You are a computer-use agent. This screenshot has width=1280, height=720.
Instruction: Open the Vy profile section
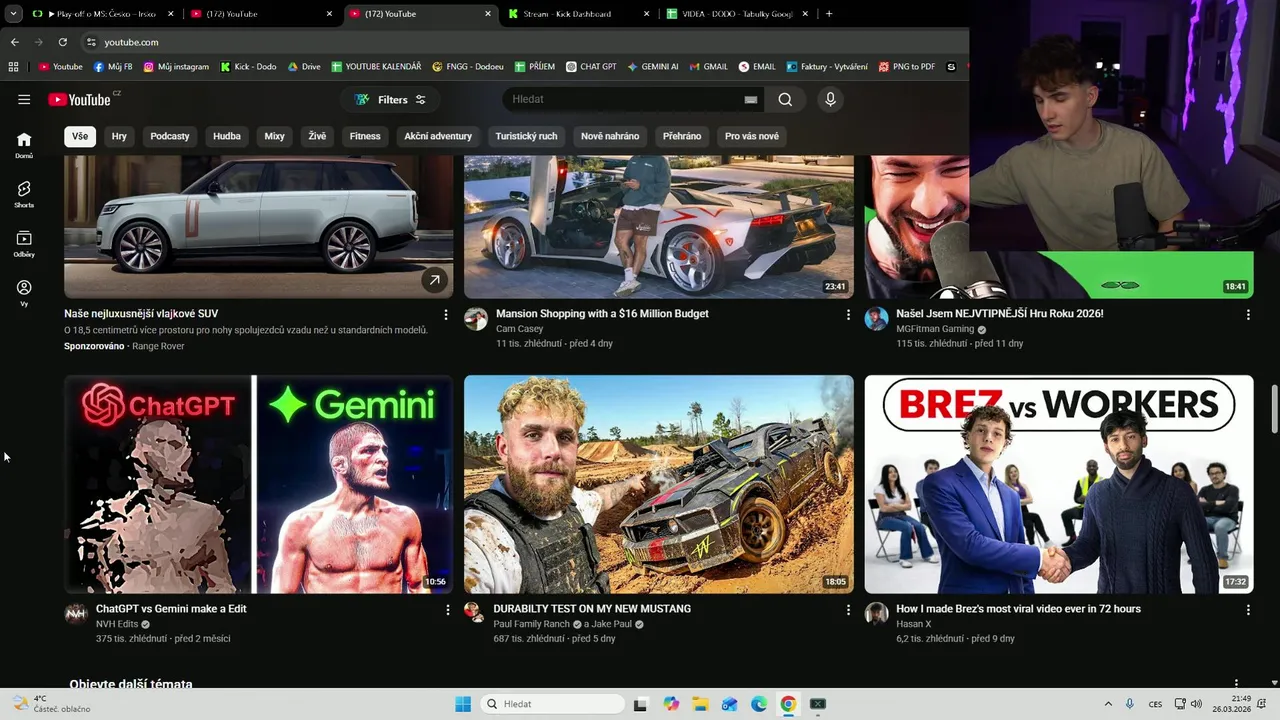pos(24,293)
